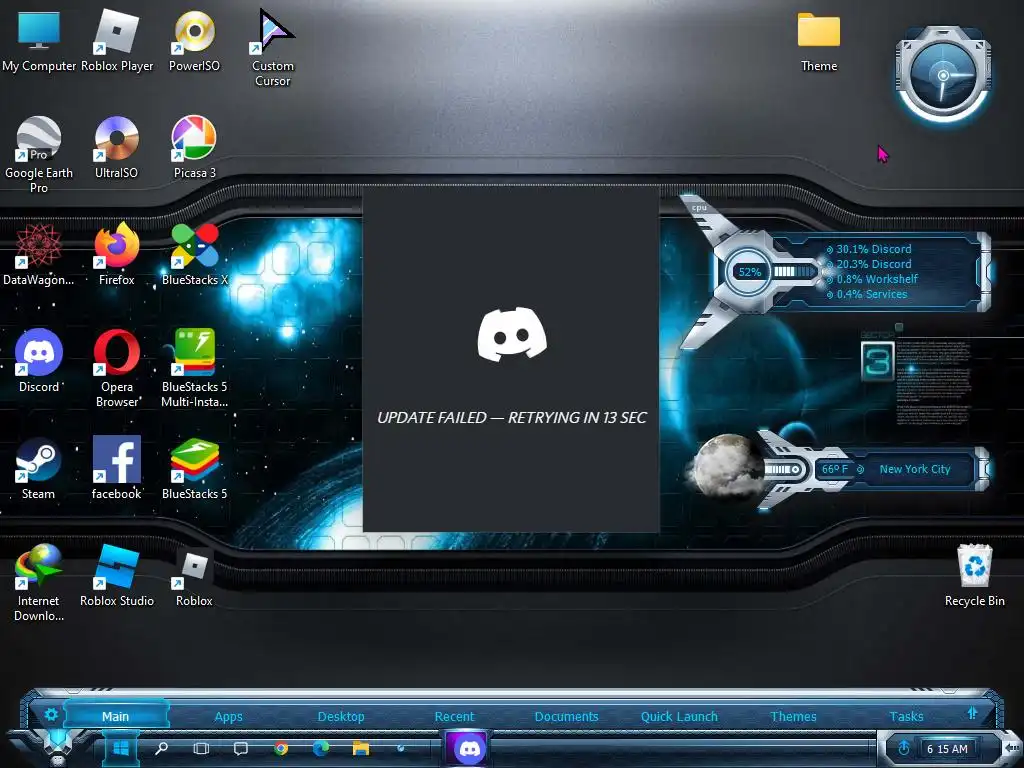Click the Update Failed retry message
Image resolution: width=1024 pixels, height=768 pixels.
(511, 417)
